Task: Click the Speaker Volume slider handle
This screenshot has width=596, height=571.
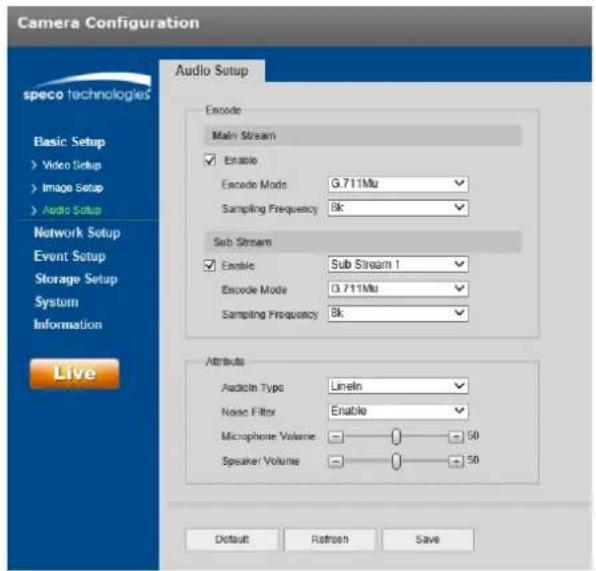Action: (396, 462)
